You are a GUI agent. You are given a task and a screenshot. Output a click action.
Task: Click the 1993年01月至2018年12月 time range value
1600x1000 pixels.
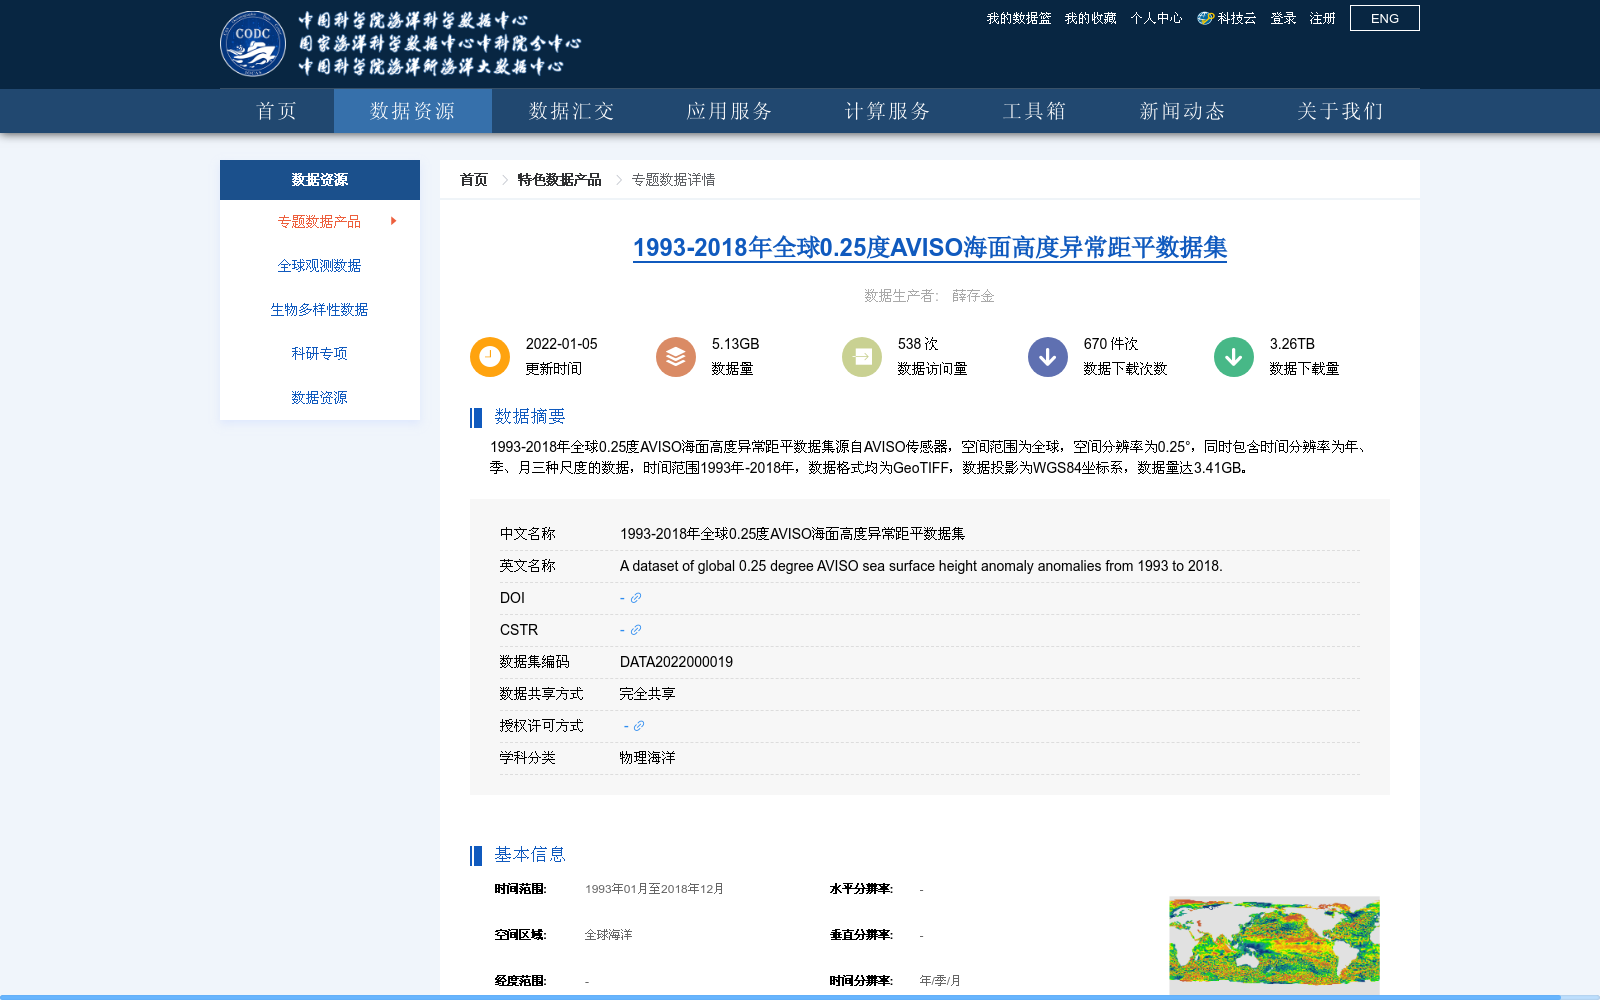(x=654, y=889)
